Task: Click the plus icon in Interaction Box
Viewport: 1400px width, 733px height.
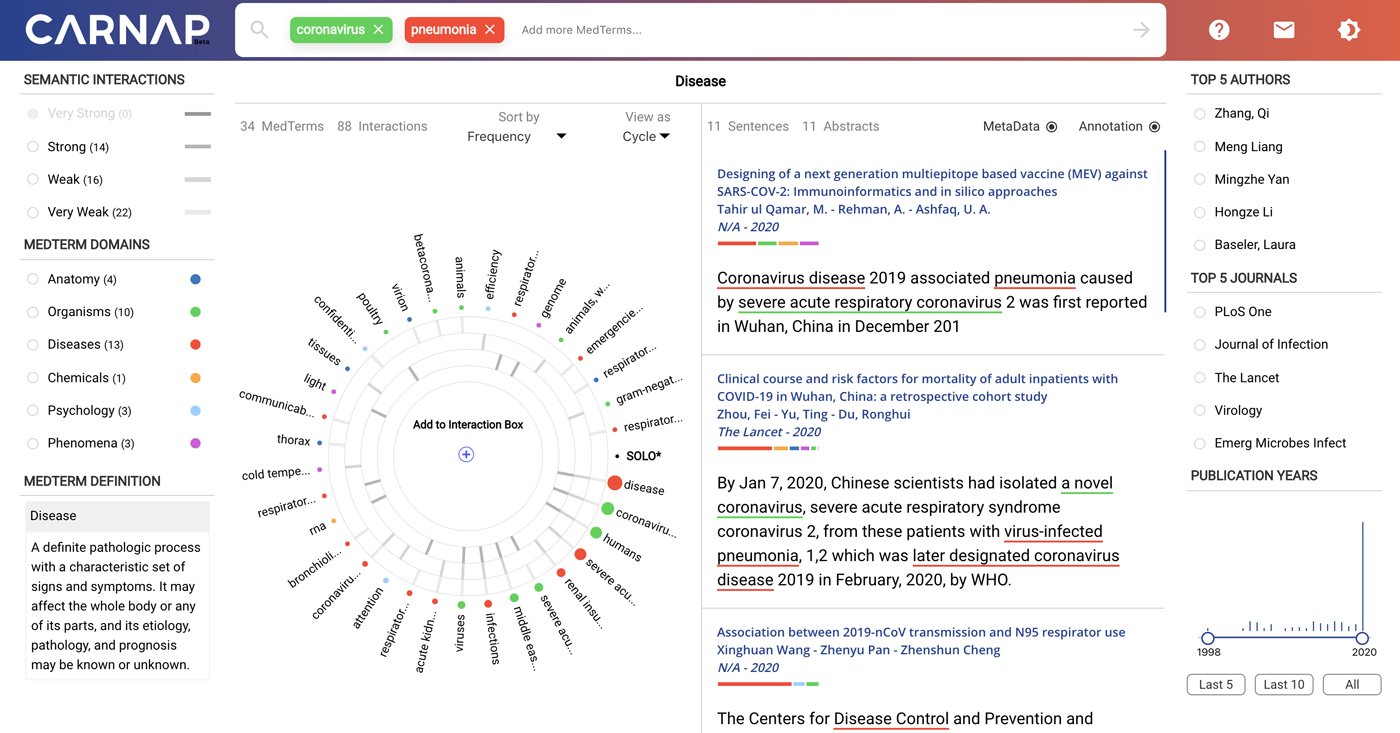Action: pyautogui.click(x=466, y=454)
